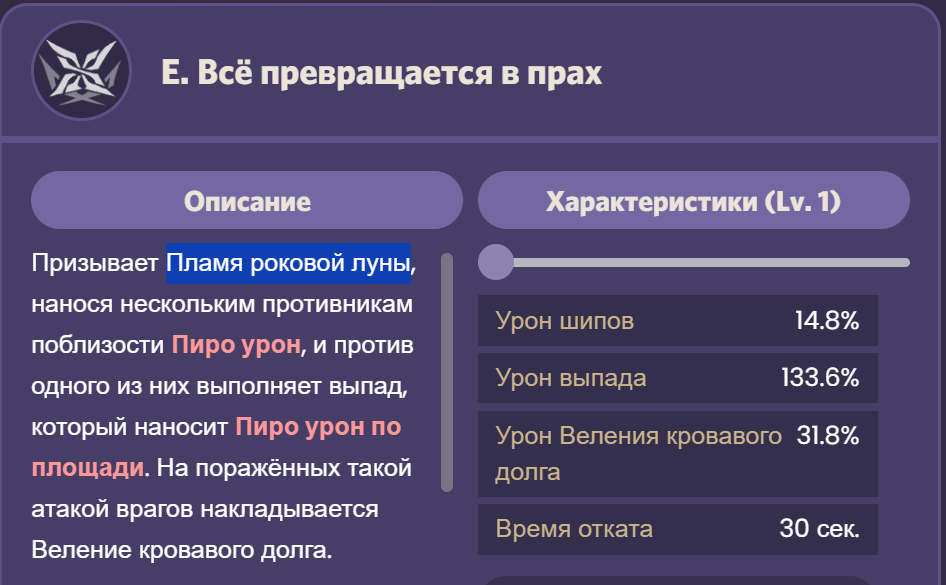Image resolution: width=946 pixels, height=585 pixels.
Task: Click the 'Время отката' stat row
Action: [x=678, y=529]
